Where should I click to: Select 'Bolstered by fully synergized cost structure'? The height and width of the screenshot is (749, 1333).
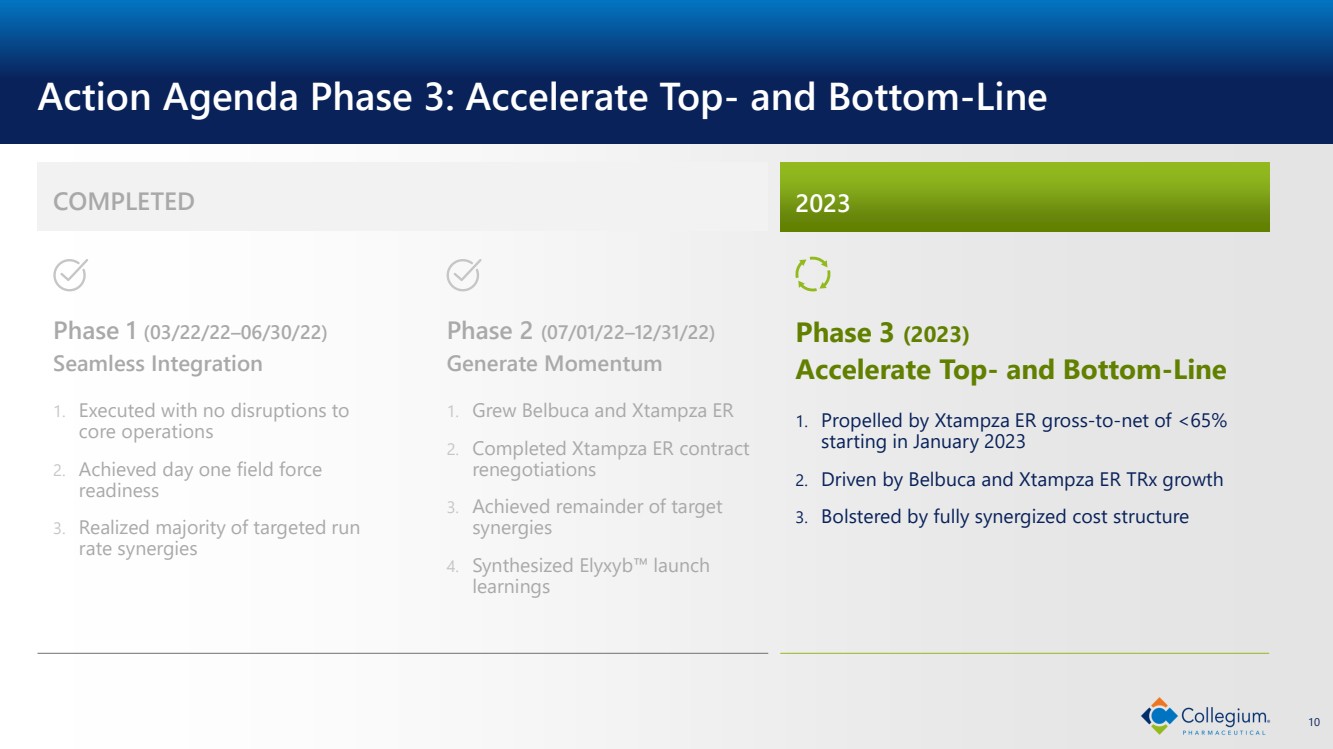pyautogui.click(x=1004, y=517)
